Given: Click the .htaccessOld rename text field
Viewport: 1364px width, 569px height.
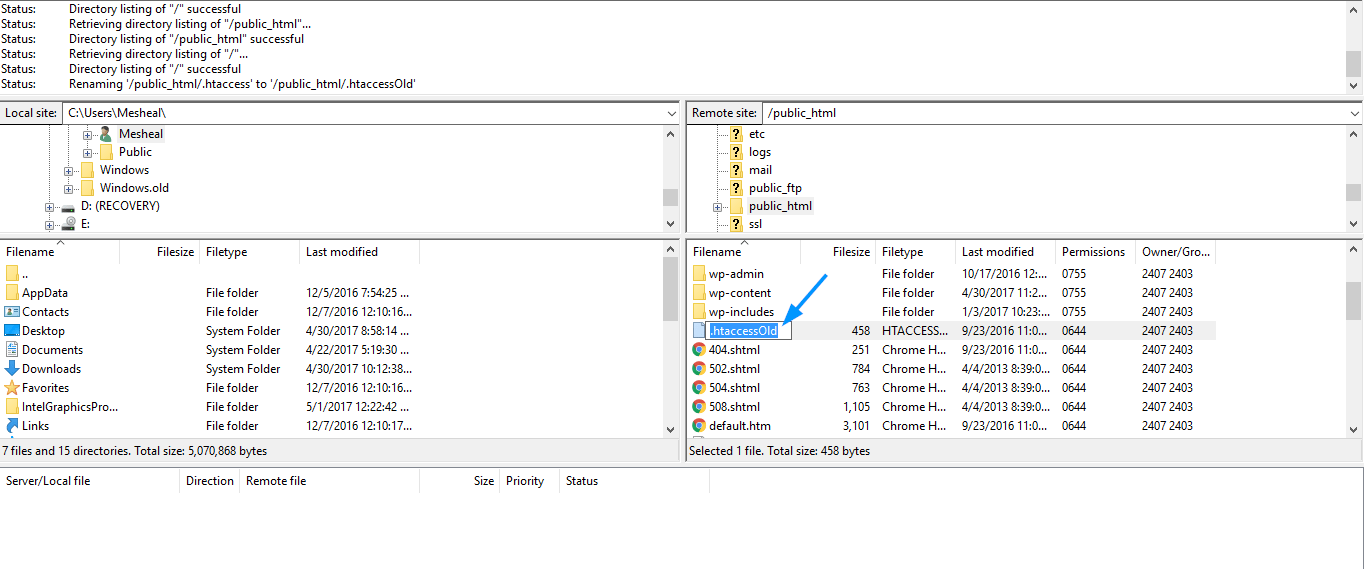Looking at the screenshot, I should tap(748, 331).
